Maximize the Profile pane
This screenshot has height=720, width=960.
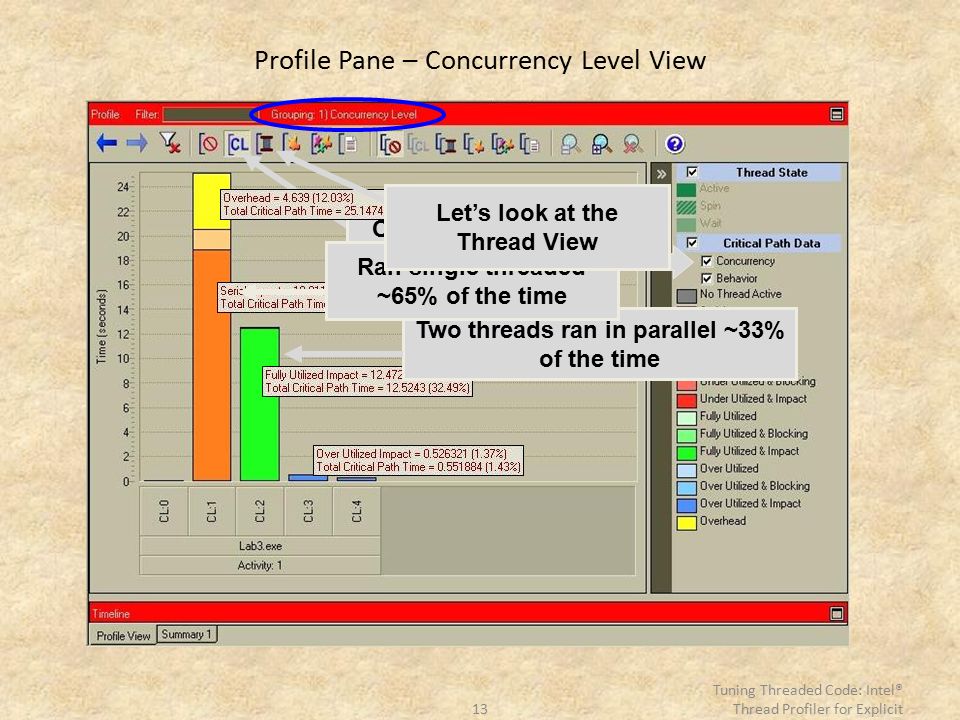(x=836, y=114)
